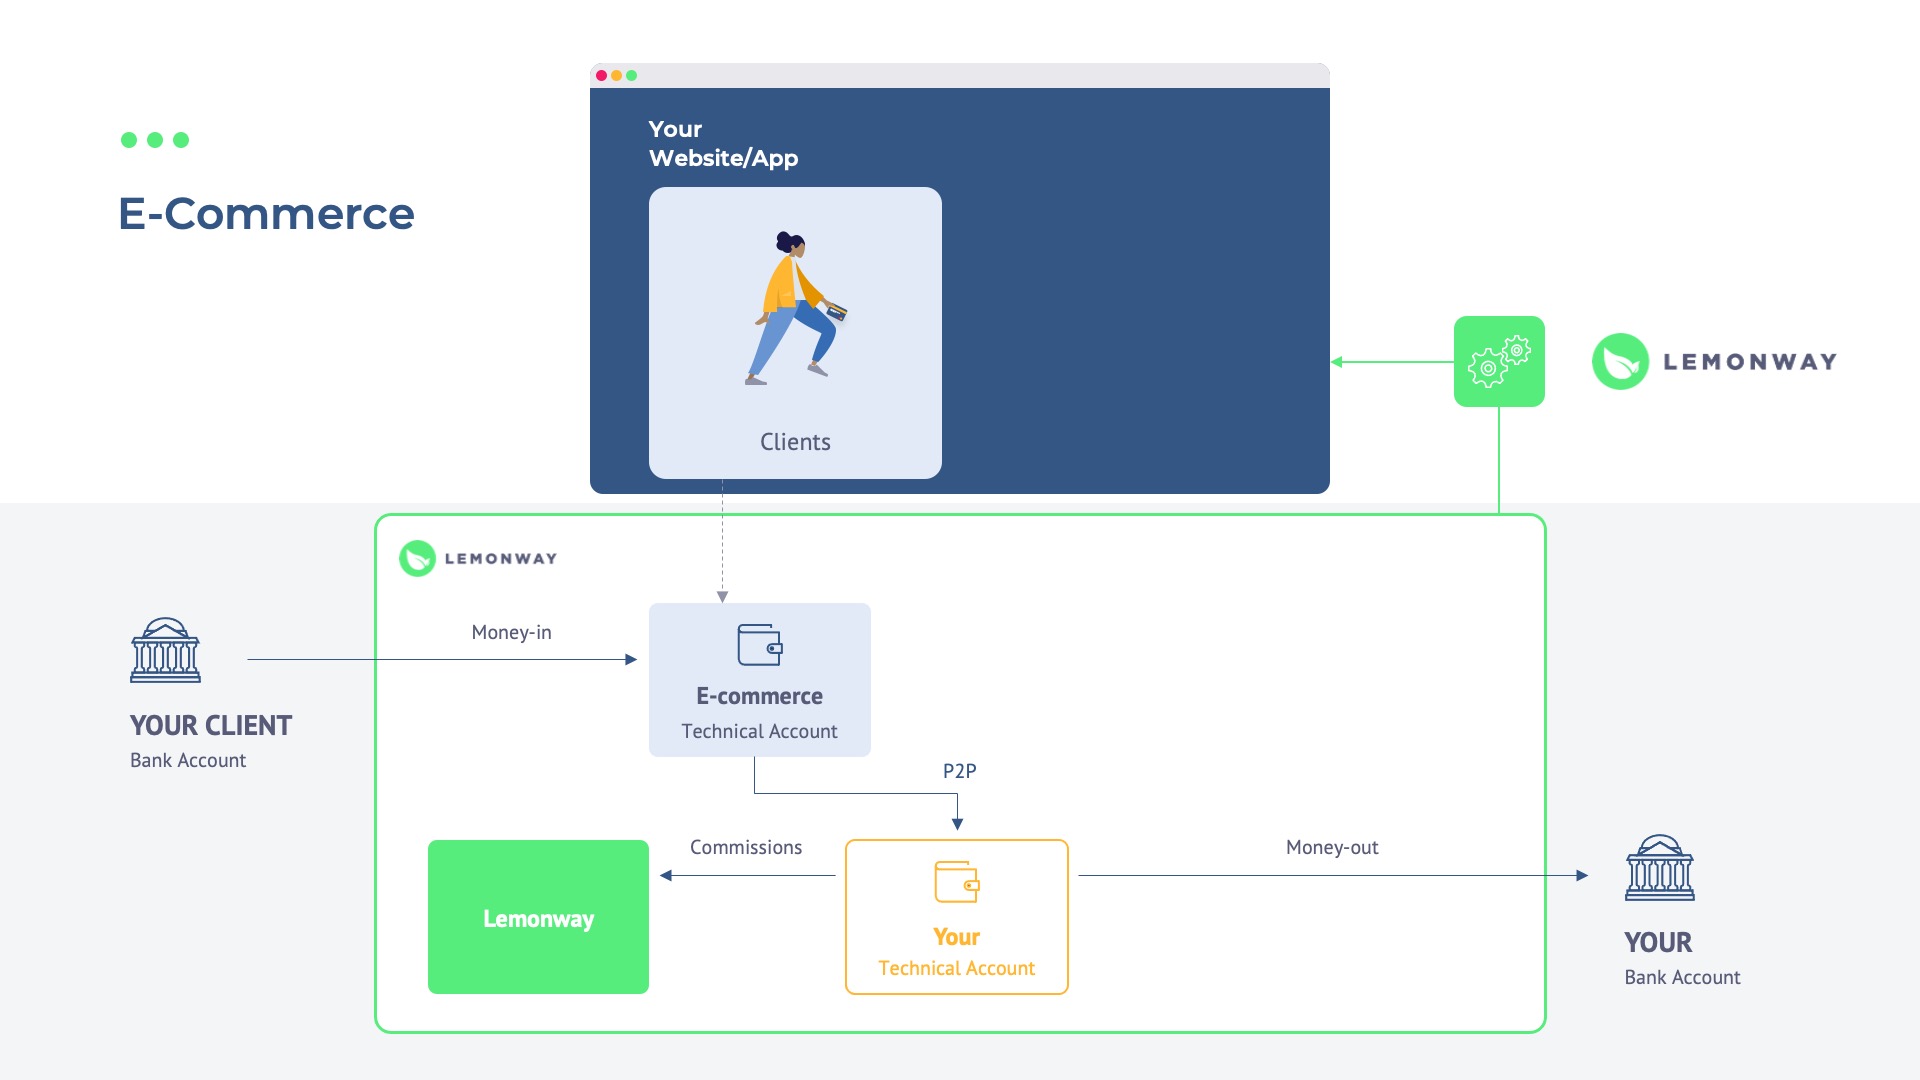Click the E-commerce wallet icon

tap(760, 645)
